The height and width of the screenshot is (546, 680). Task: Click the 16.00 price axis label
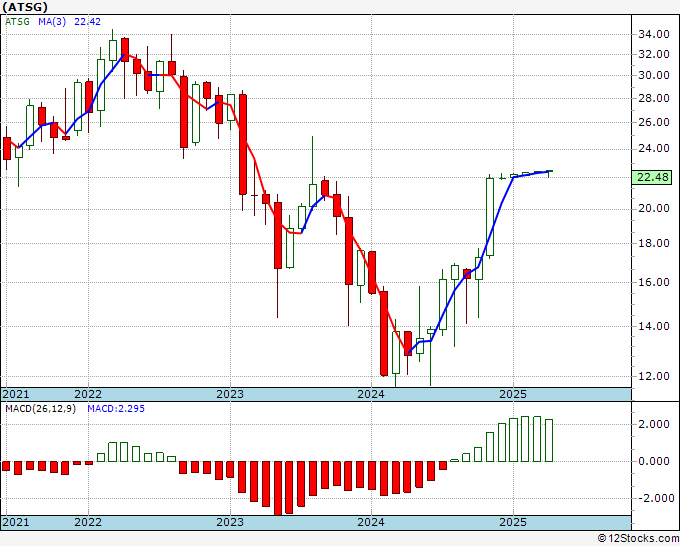654,282
